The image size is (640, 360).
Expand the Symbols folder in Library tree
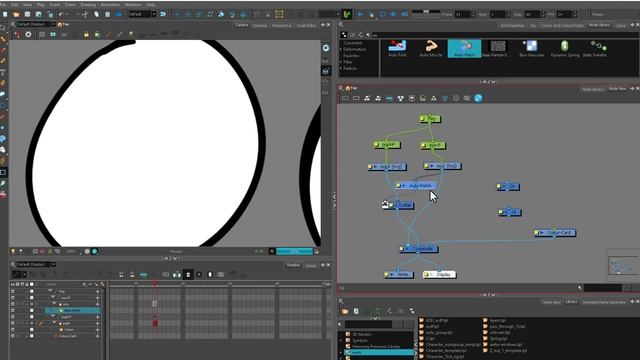coord(341,340)
